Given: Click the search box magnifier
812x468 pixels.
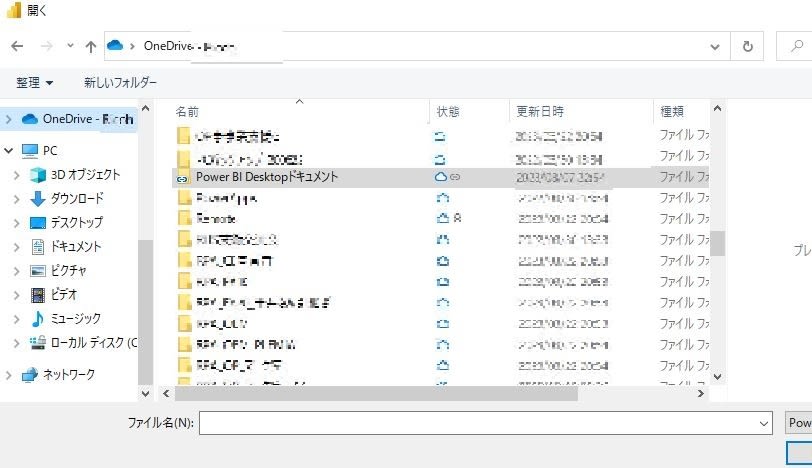Looking at the screenshot, I should coord(796,46).
